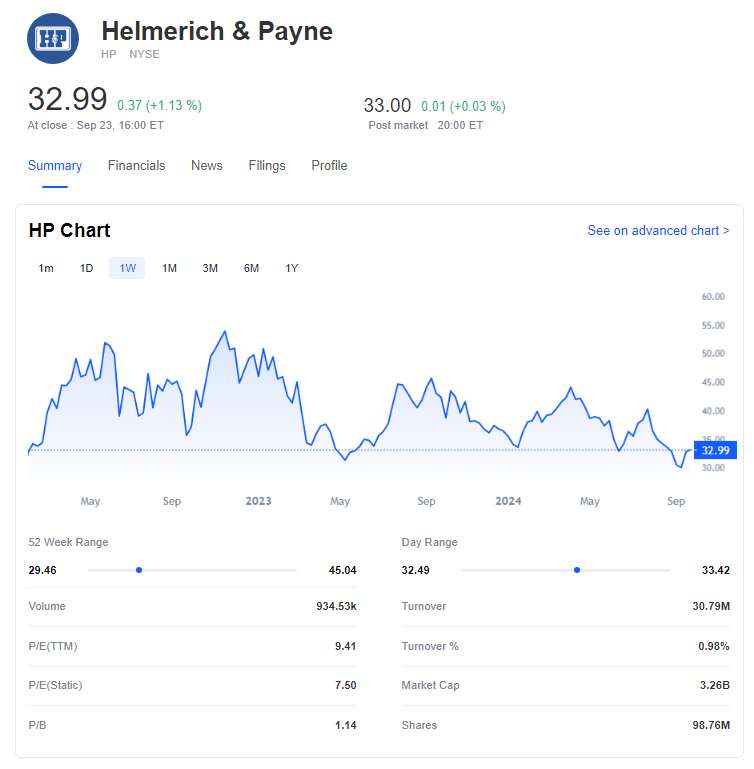Select the 1m chart interval
Screen dimensions: 754x769
[46, 268]
